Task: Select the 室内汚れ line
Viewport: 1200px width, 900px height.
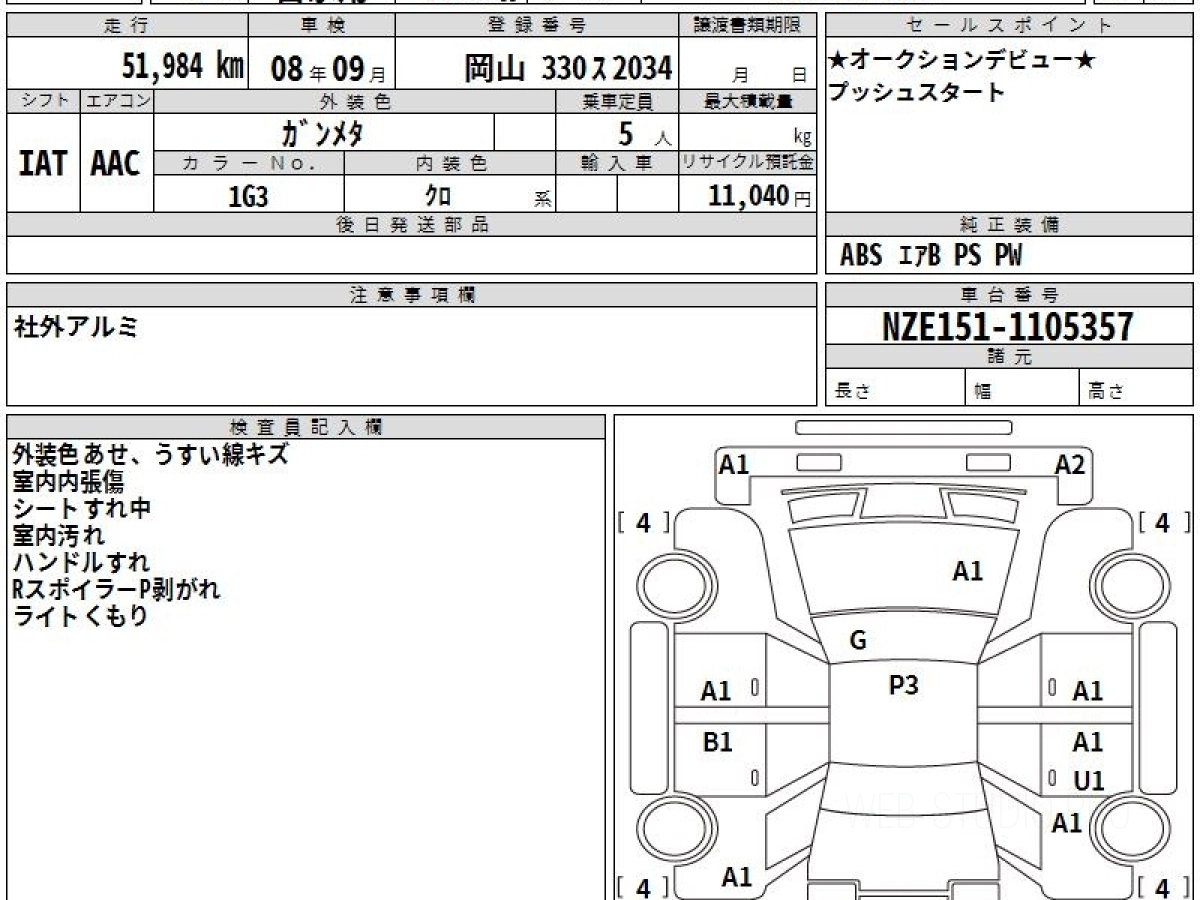Action: (x=58, y=536)
